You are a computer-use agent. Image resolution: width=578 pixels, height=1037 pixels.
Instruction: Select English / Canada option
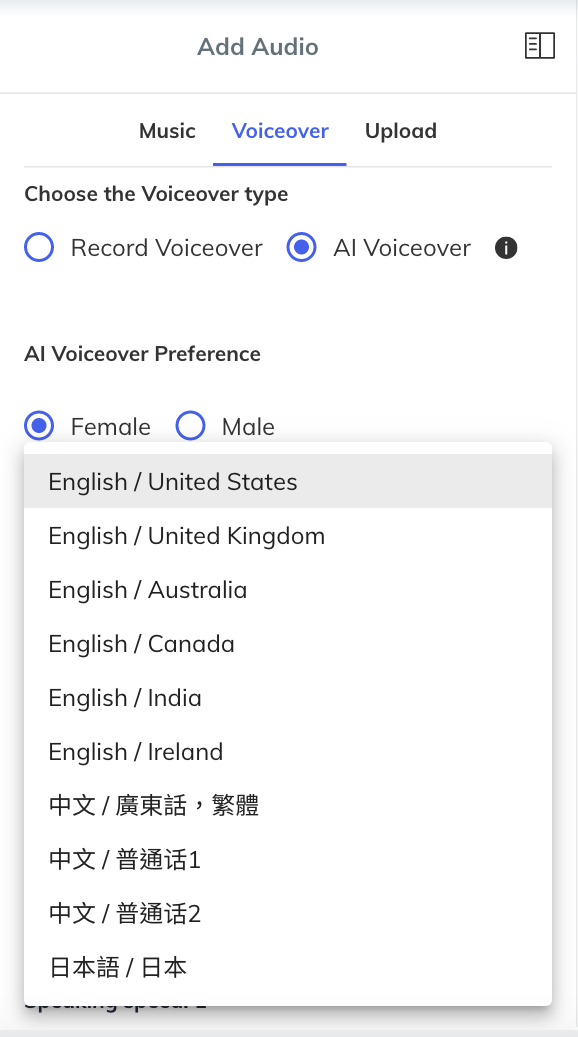(x=141, y=643)
